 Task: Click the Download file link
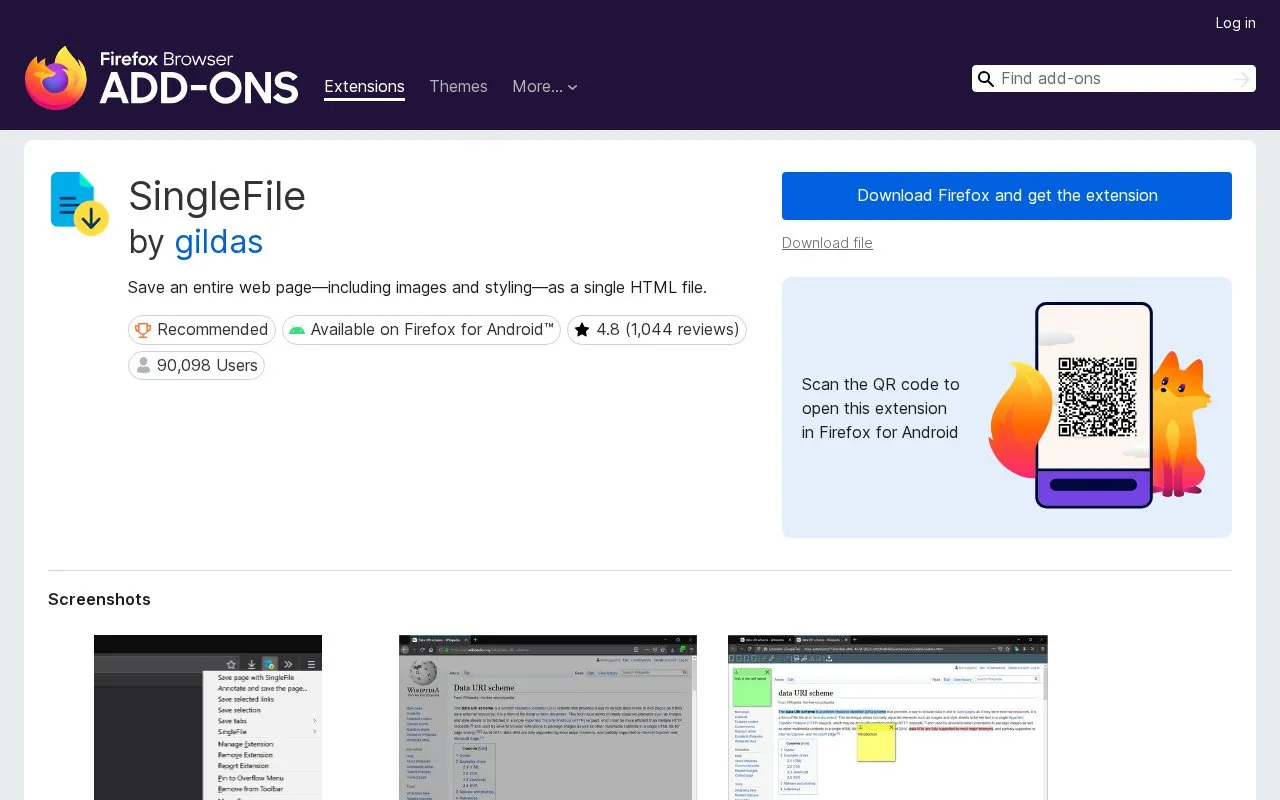(x=827, y=243)
